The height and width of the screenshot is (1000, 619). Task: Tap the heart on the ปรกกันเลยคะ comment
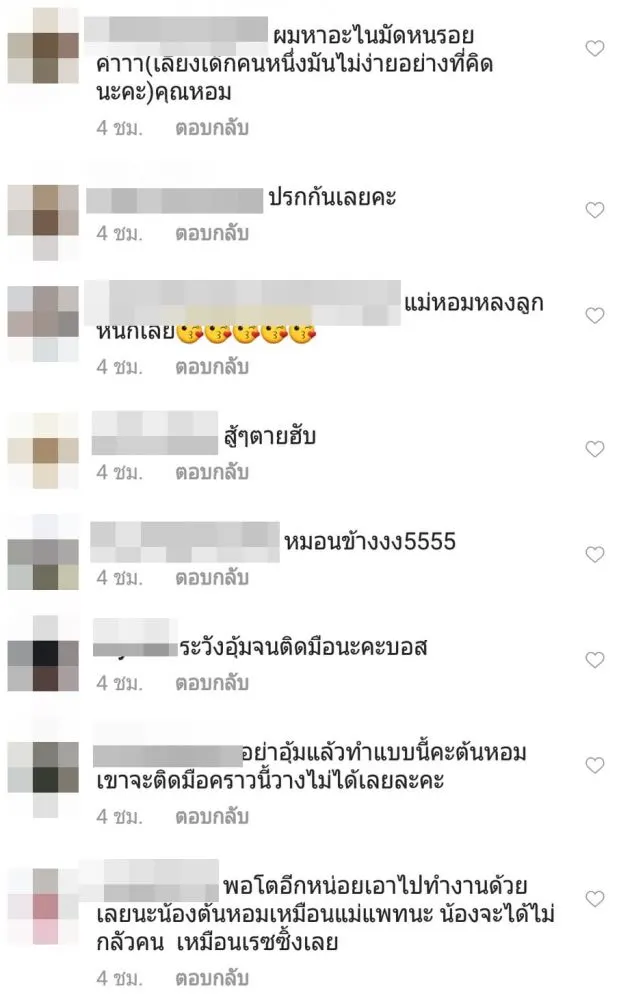point(594,210)
